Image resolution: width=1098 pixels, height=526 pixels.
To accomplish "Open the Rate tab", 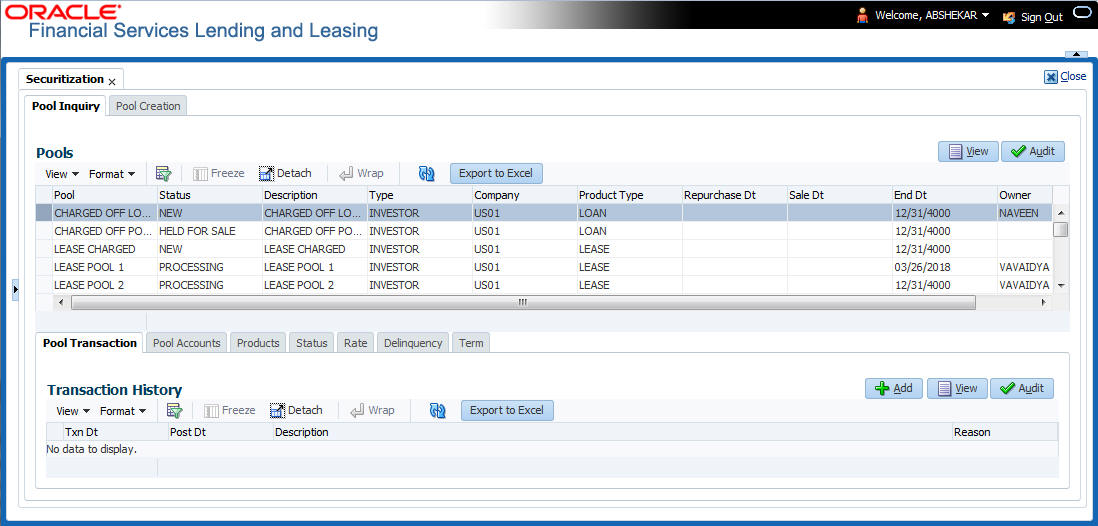I will [356, 343].
